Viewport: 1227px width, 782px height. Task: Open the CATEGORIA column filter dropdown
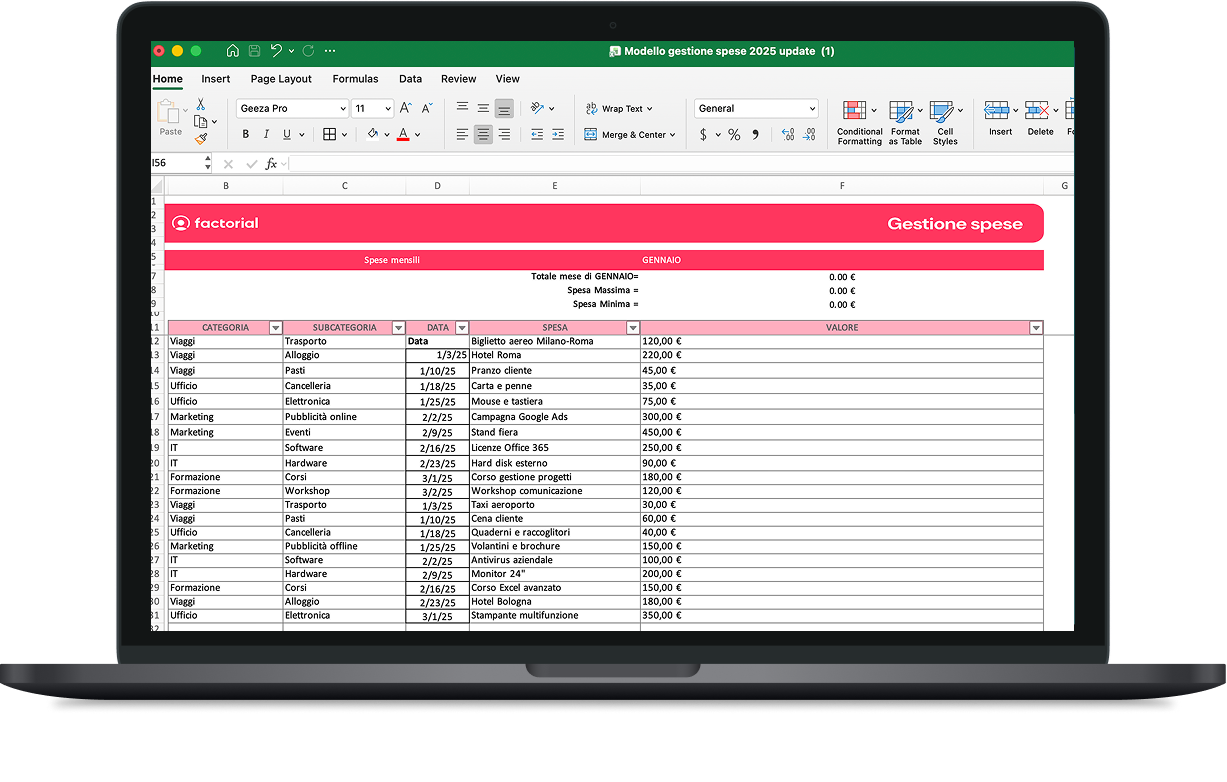click(277, 327)
